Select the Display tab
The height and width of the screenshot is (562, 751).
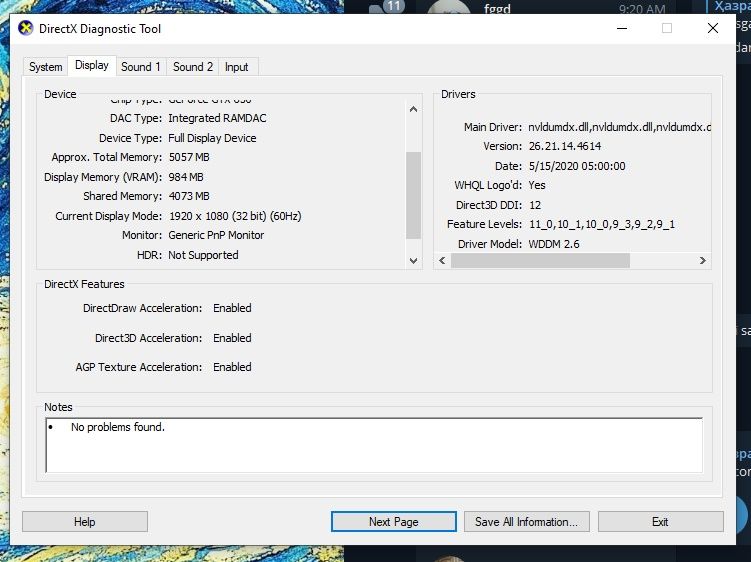tap(92, 65)
